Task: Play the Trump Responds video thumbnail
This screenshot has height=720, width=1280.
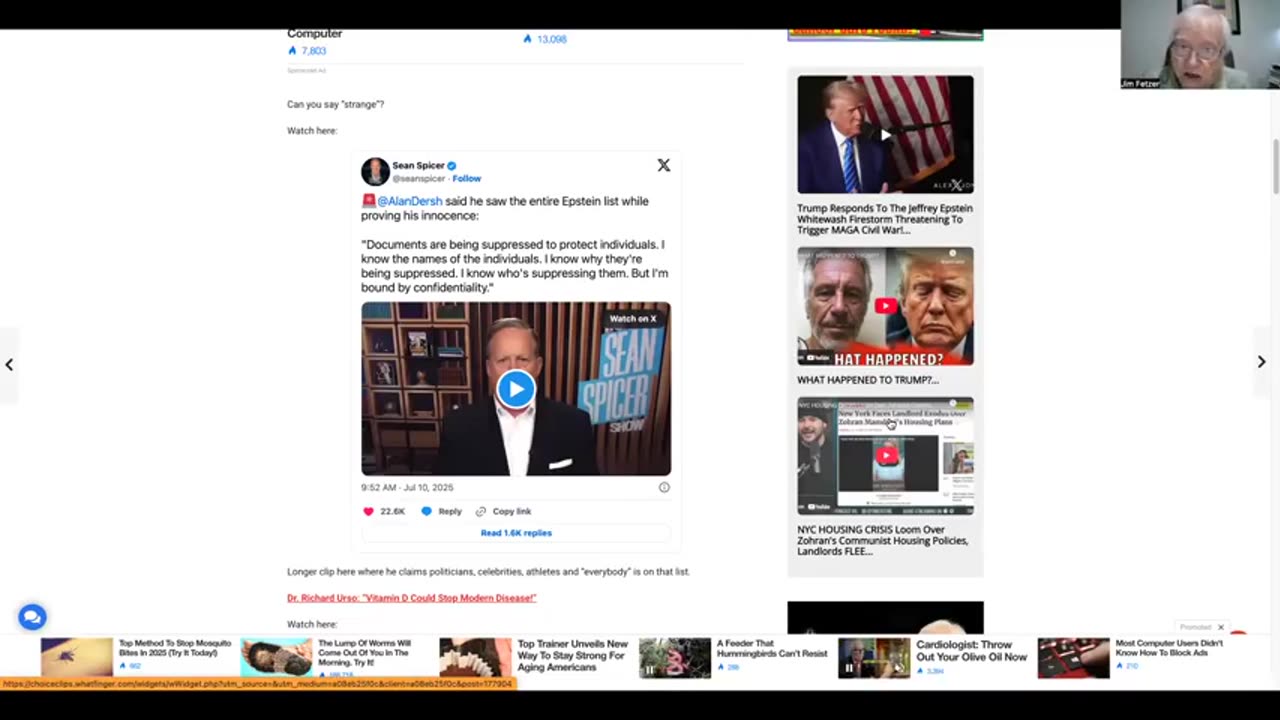Action: click(x=885, y=134)
